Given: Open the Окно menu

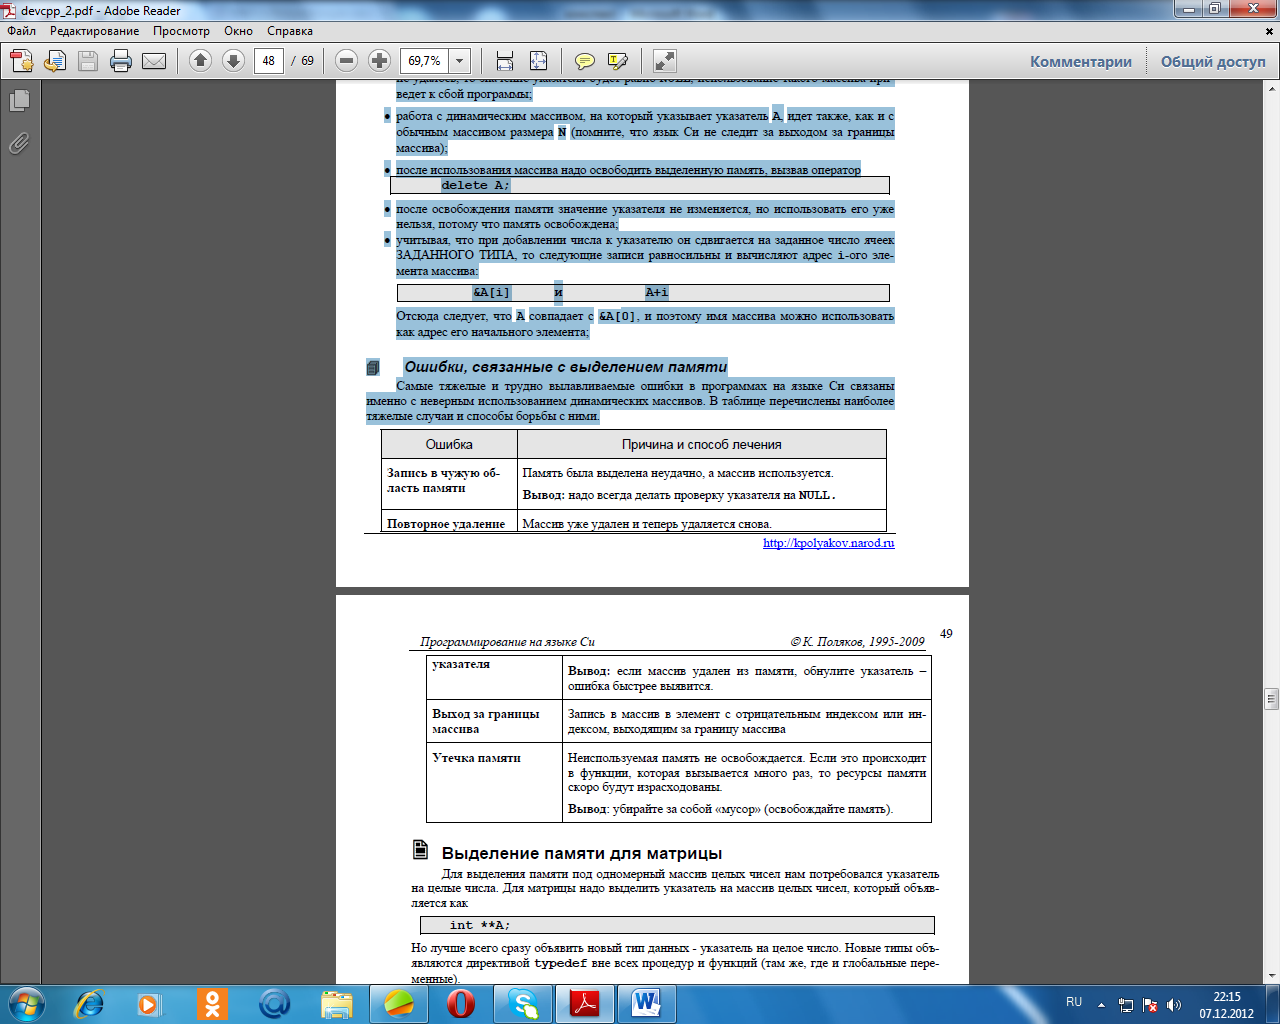Looking at the screenshot, I should tap(238, 31).
